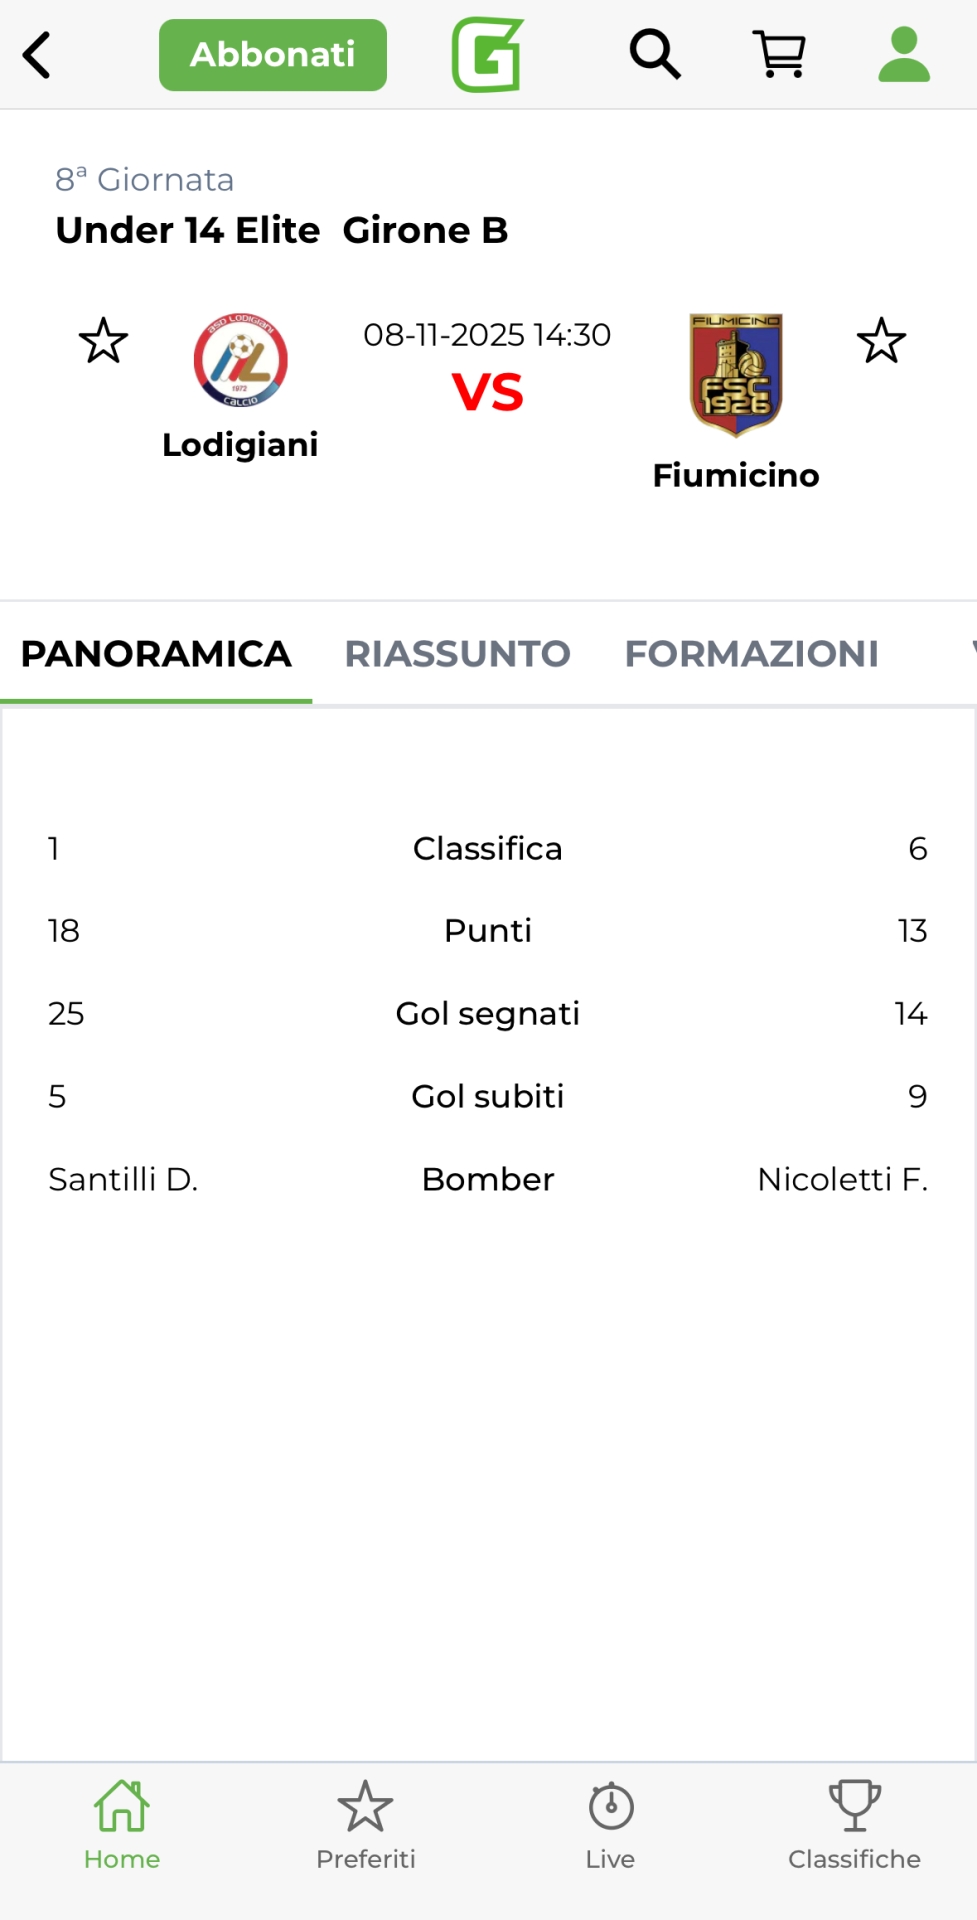Open Live scores in bottom navigation

point(610,1825)
